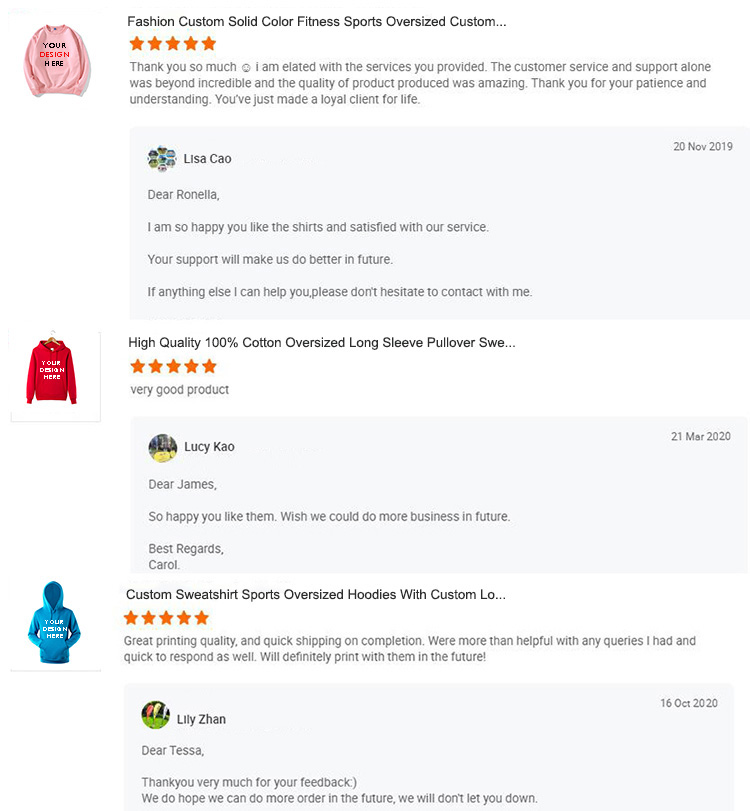The image size is (750, 811).
Task: Open the Custom Sweatshirt Sports Oversized Hoodies link
Action: point(315,595)
